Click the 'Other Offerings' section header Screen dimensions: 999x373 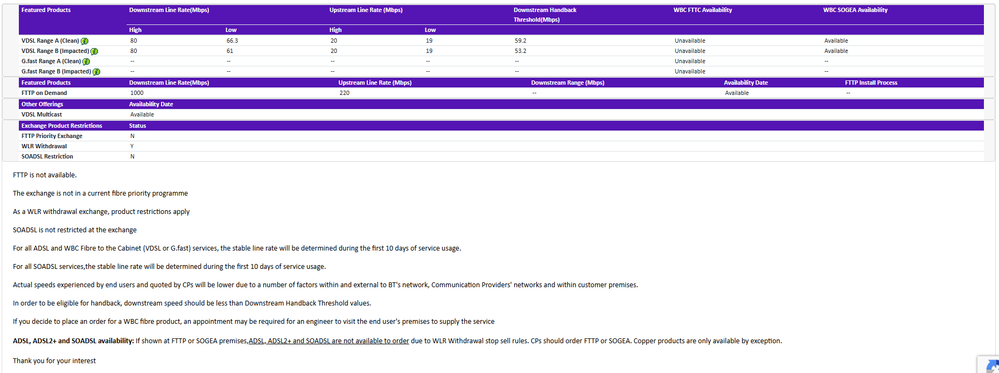pos(42,104)
